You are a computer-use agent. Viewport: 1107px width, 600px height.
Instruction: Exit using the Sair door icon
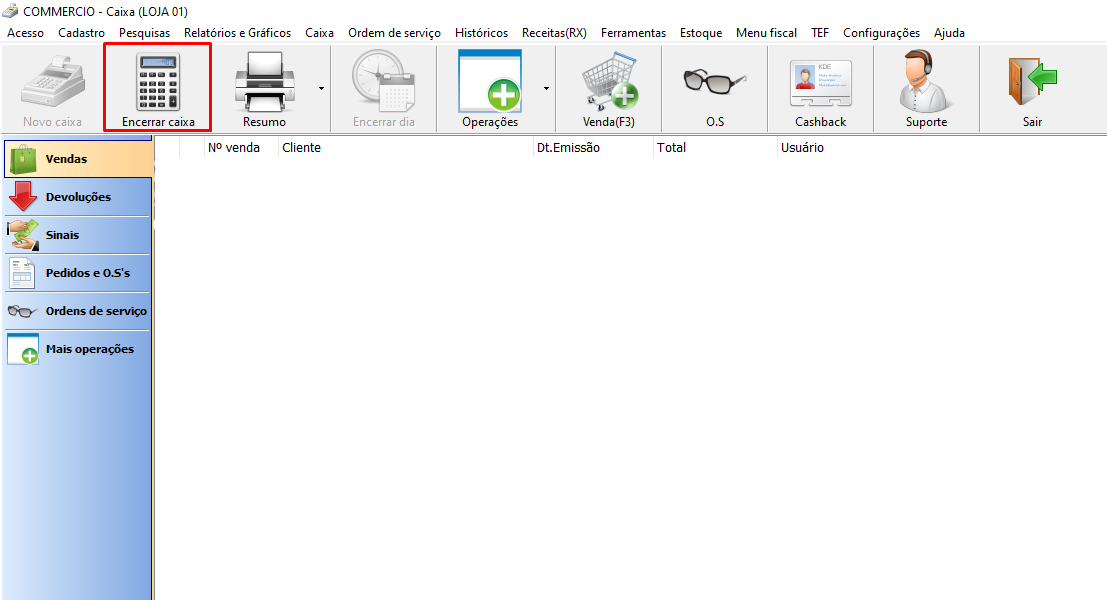[x=1032, y=83]
